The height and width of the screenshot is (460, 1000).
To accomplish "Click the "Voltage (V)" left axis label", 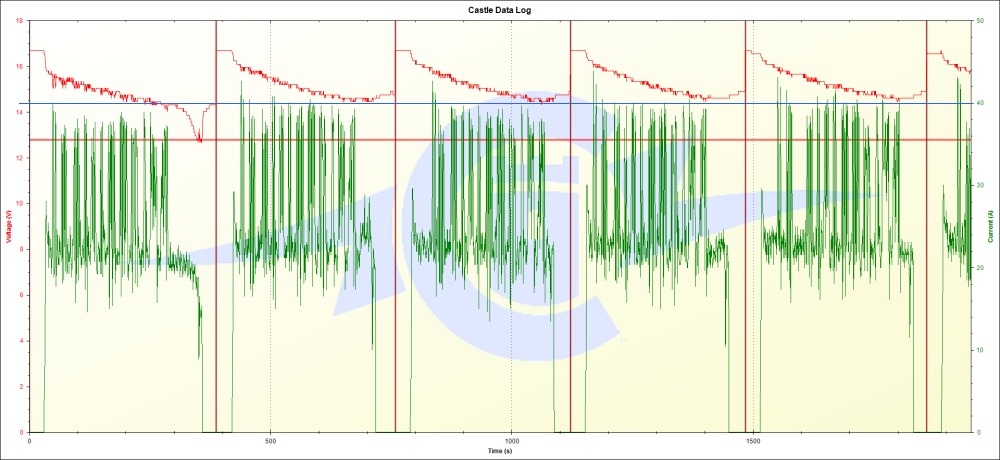I will [9, 226].
